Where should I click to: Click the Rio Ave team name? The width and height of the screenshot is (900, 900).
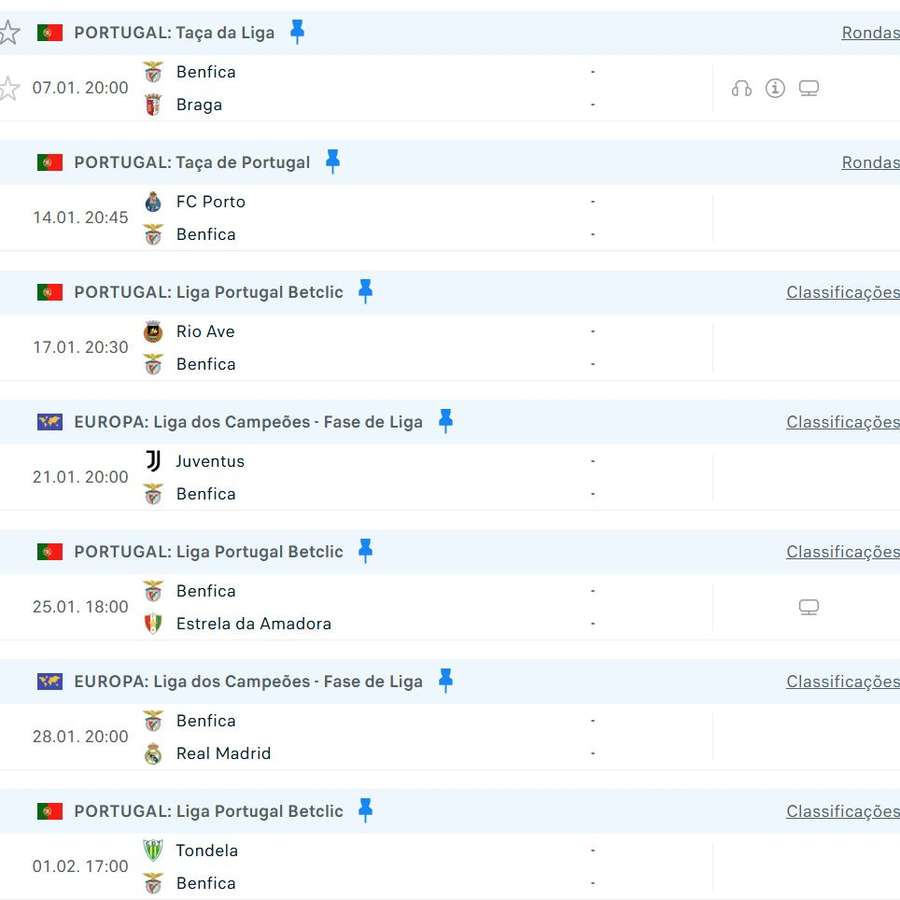tap(205, 331)
